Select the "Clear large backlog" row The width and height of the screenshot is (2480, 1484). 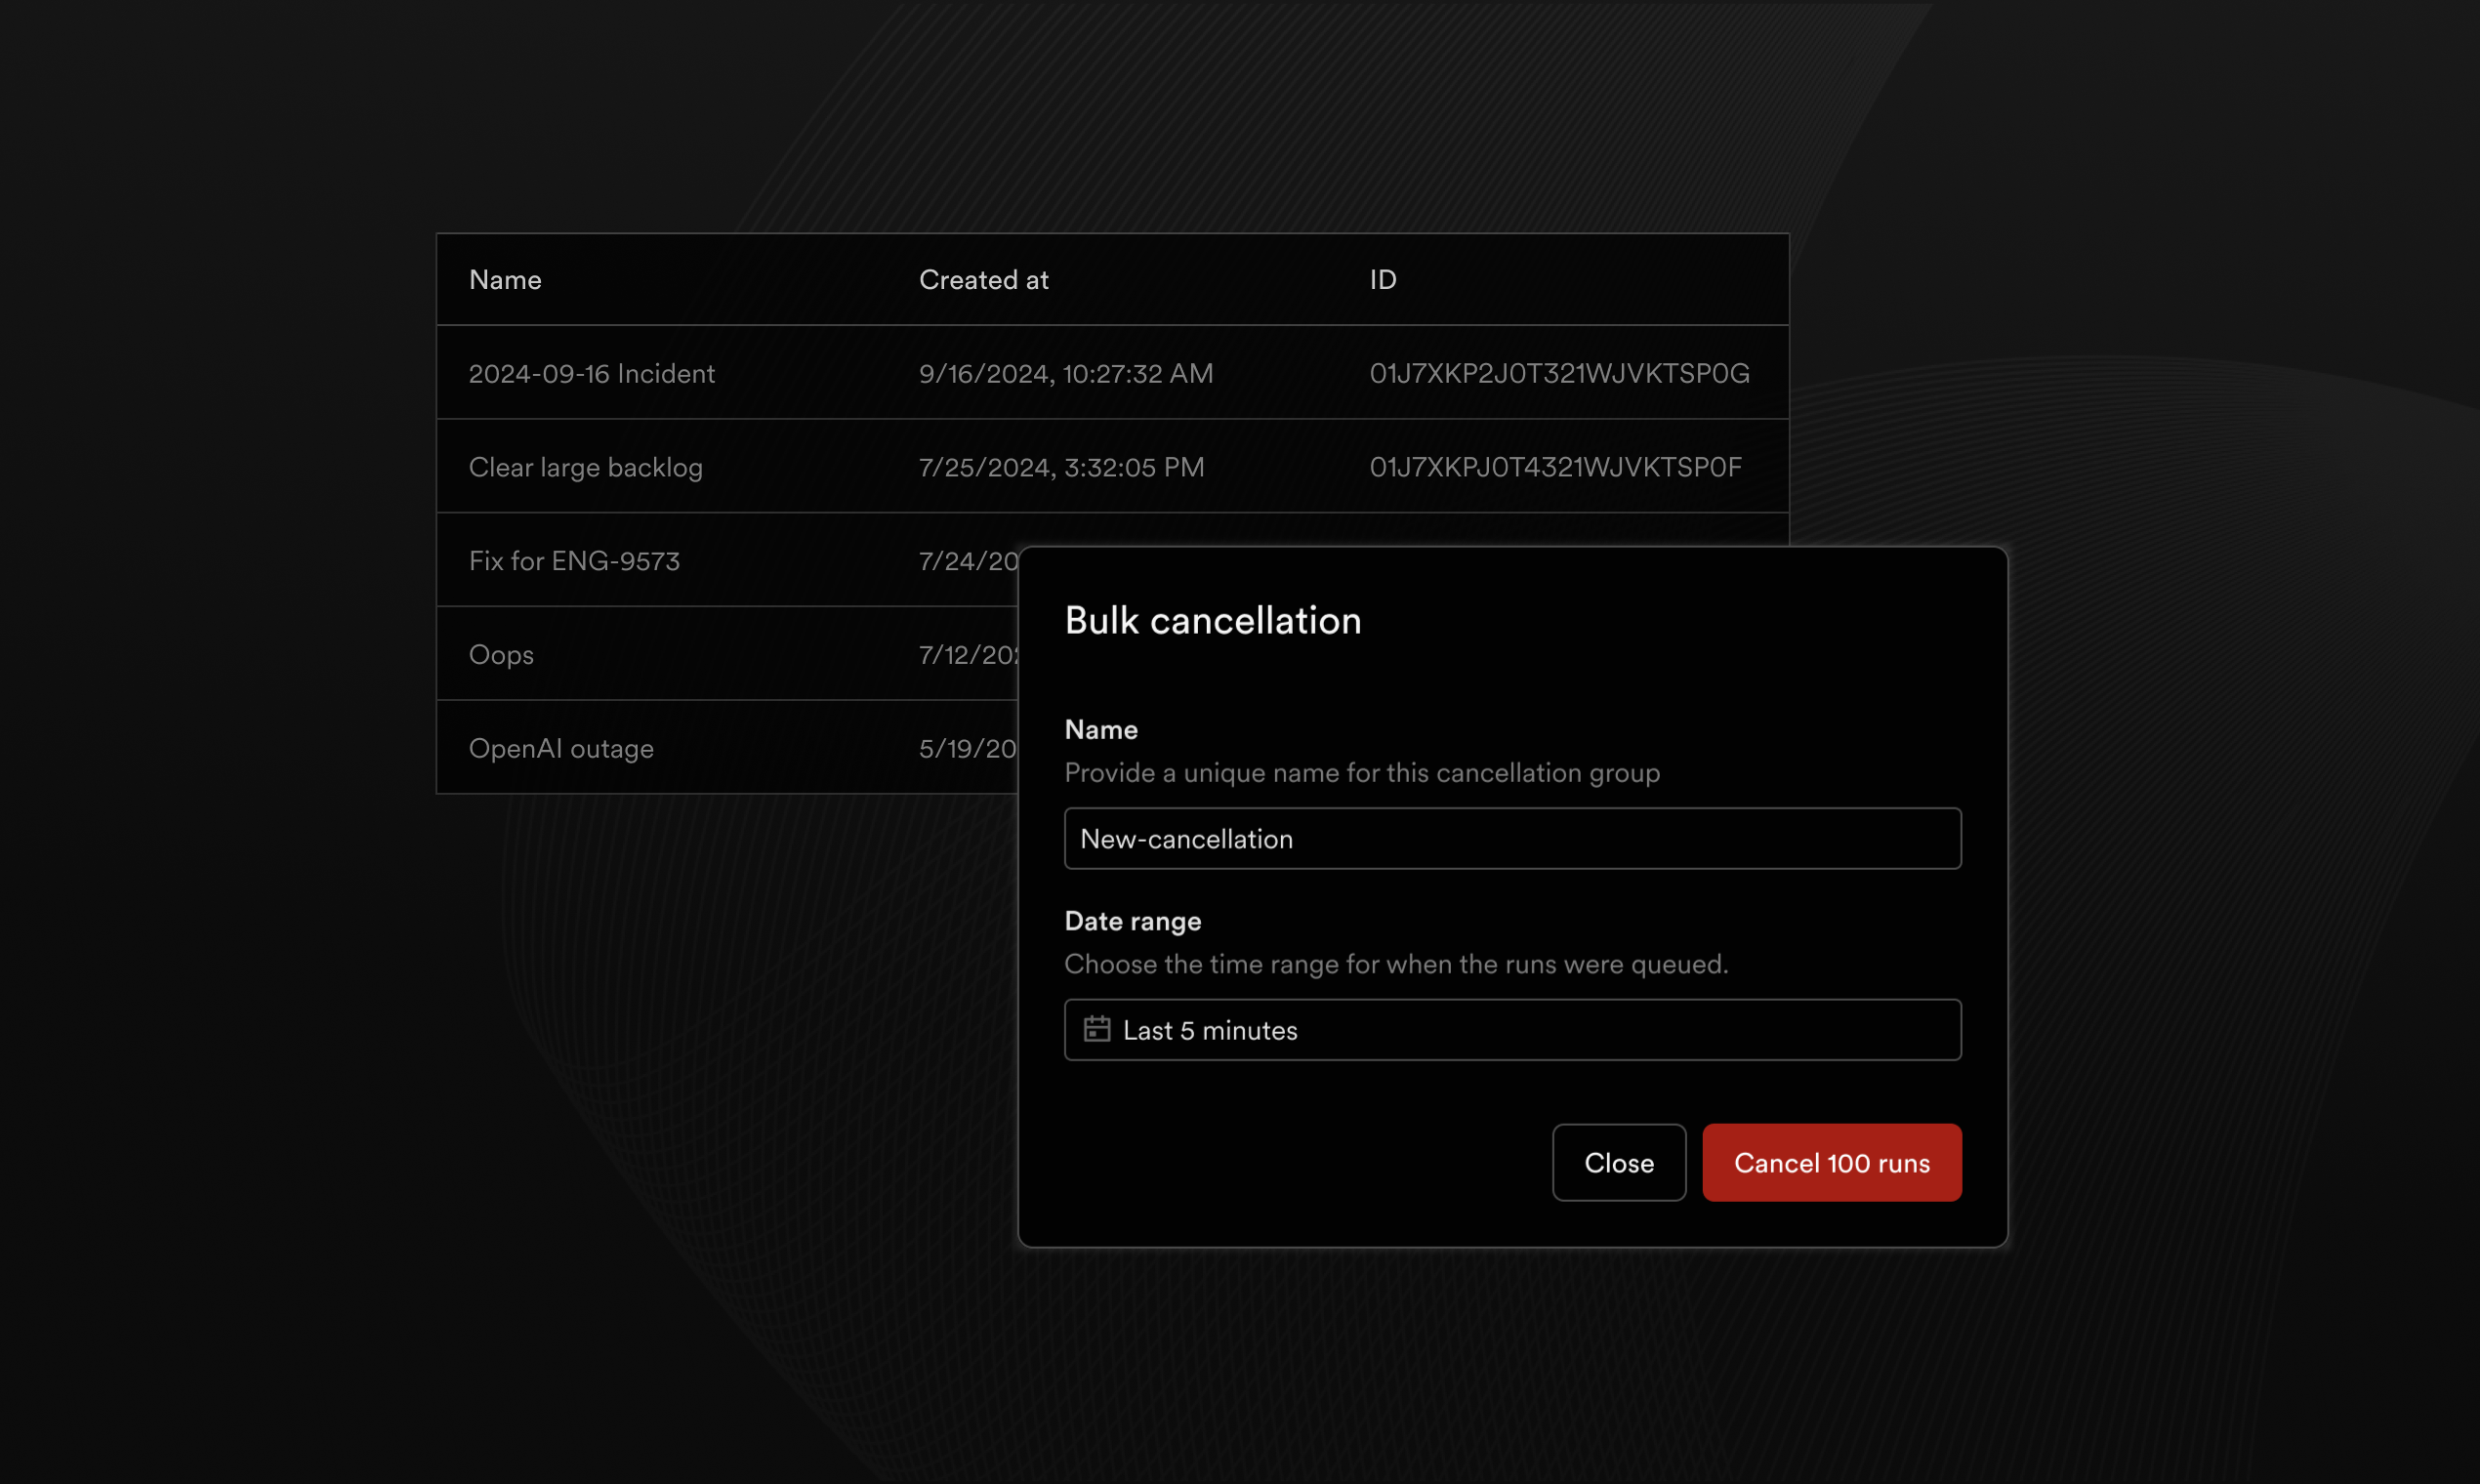586,466
